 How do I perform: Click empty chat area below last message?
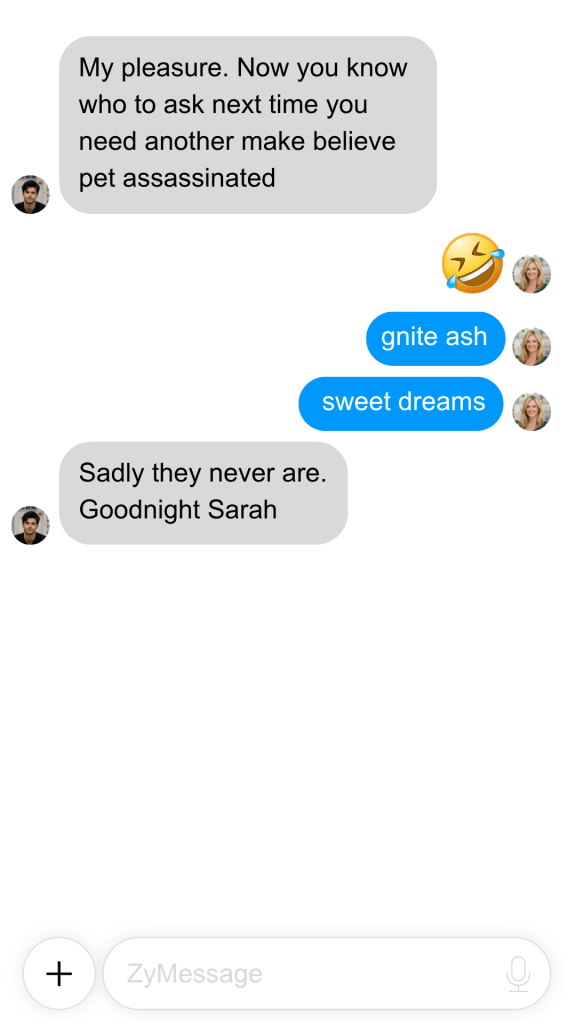click(x=287, y=738)
